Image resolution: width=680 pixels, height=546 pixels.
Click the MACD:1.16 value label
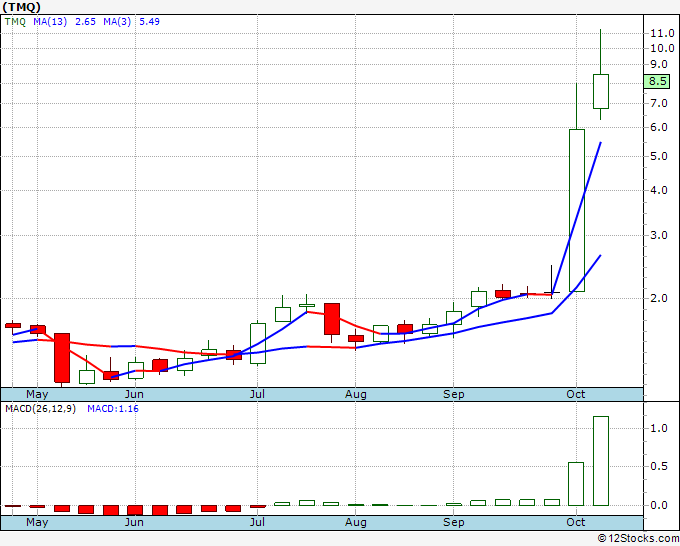pos(113,409)
